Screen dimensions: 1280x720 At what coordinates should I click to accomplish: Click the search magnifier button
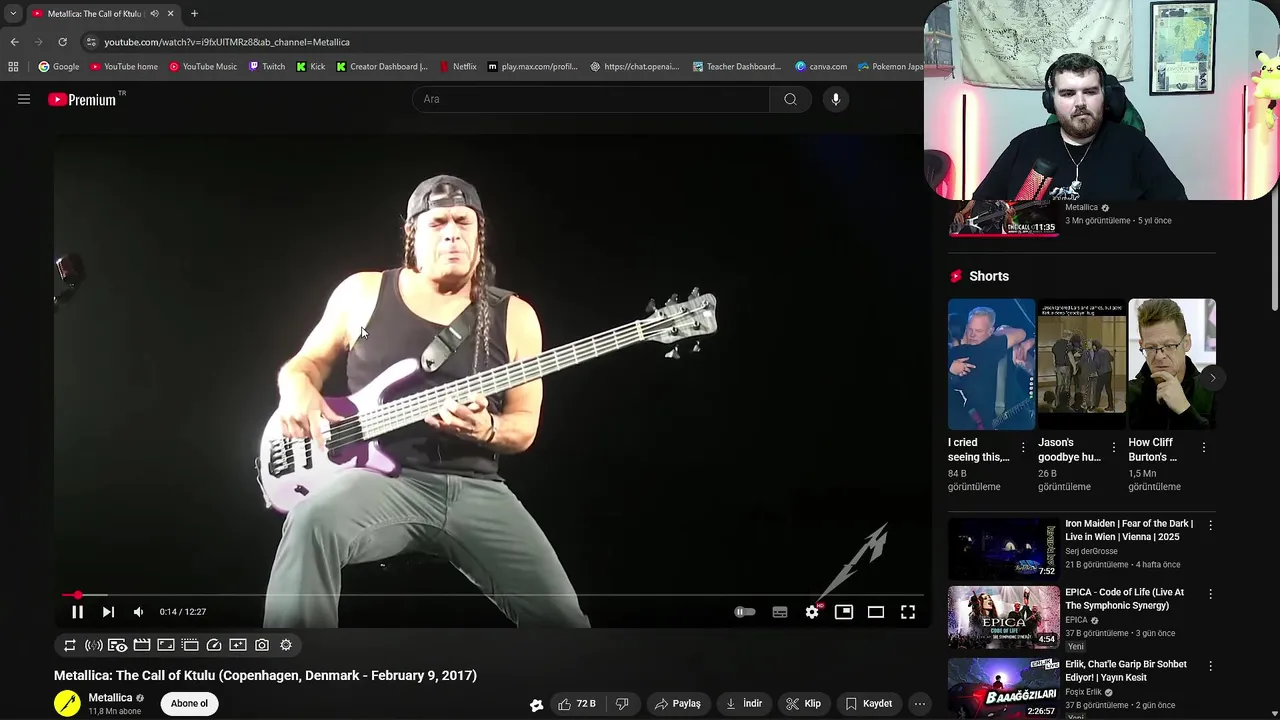pyautogui.click(x=790, y=99)
